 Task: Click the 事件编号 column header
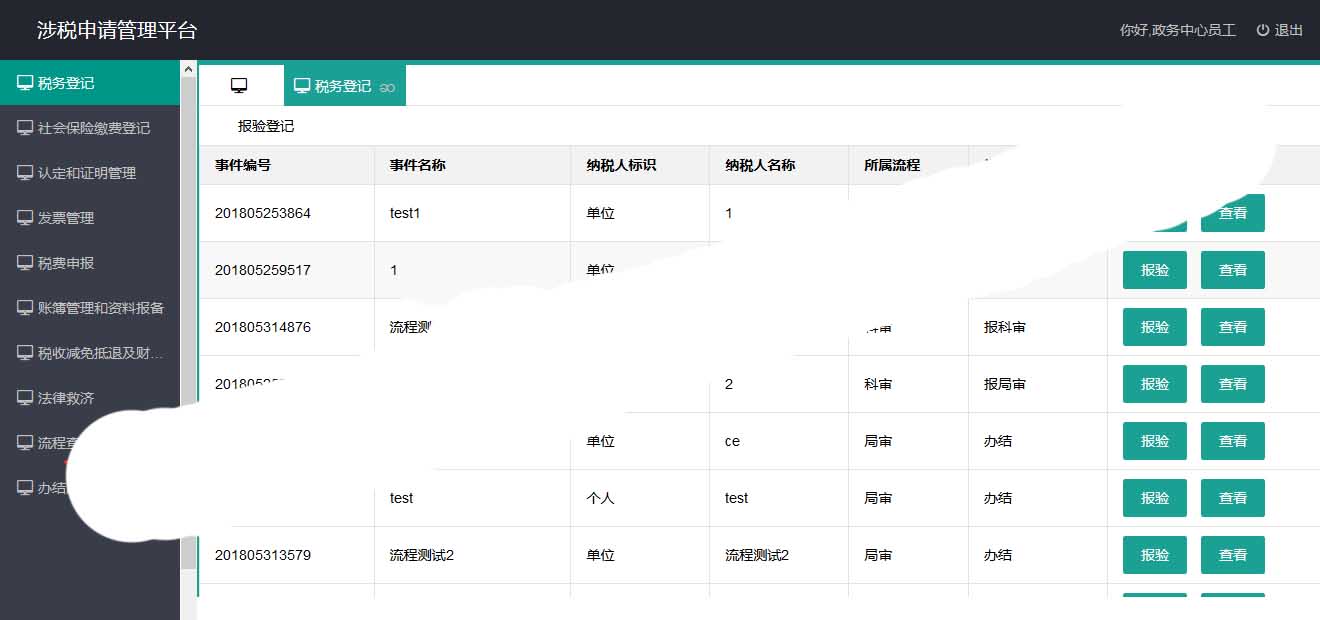243,165
